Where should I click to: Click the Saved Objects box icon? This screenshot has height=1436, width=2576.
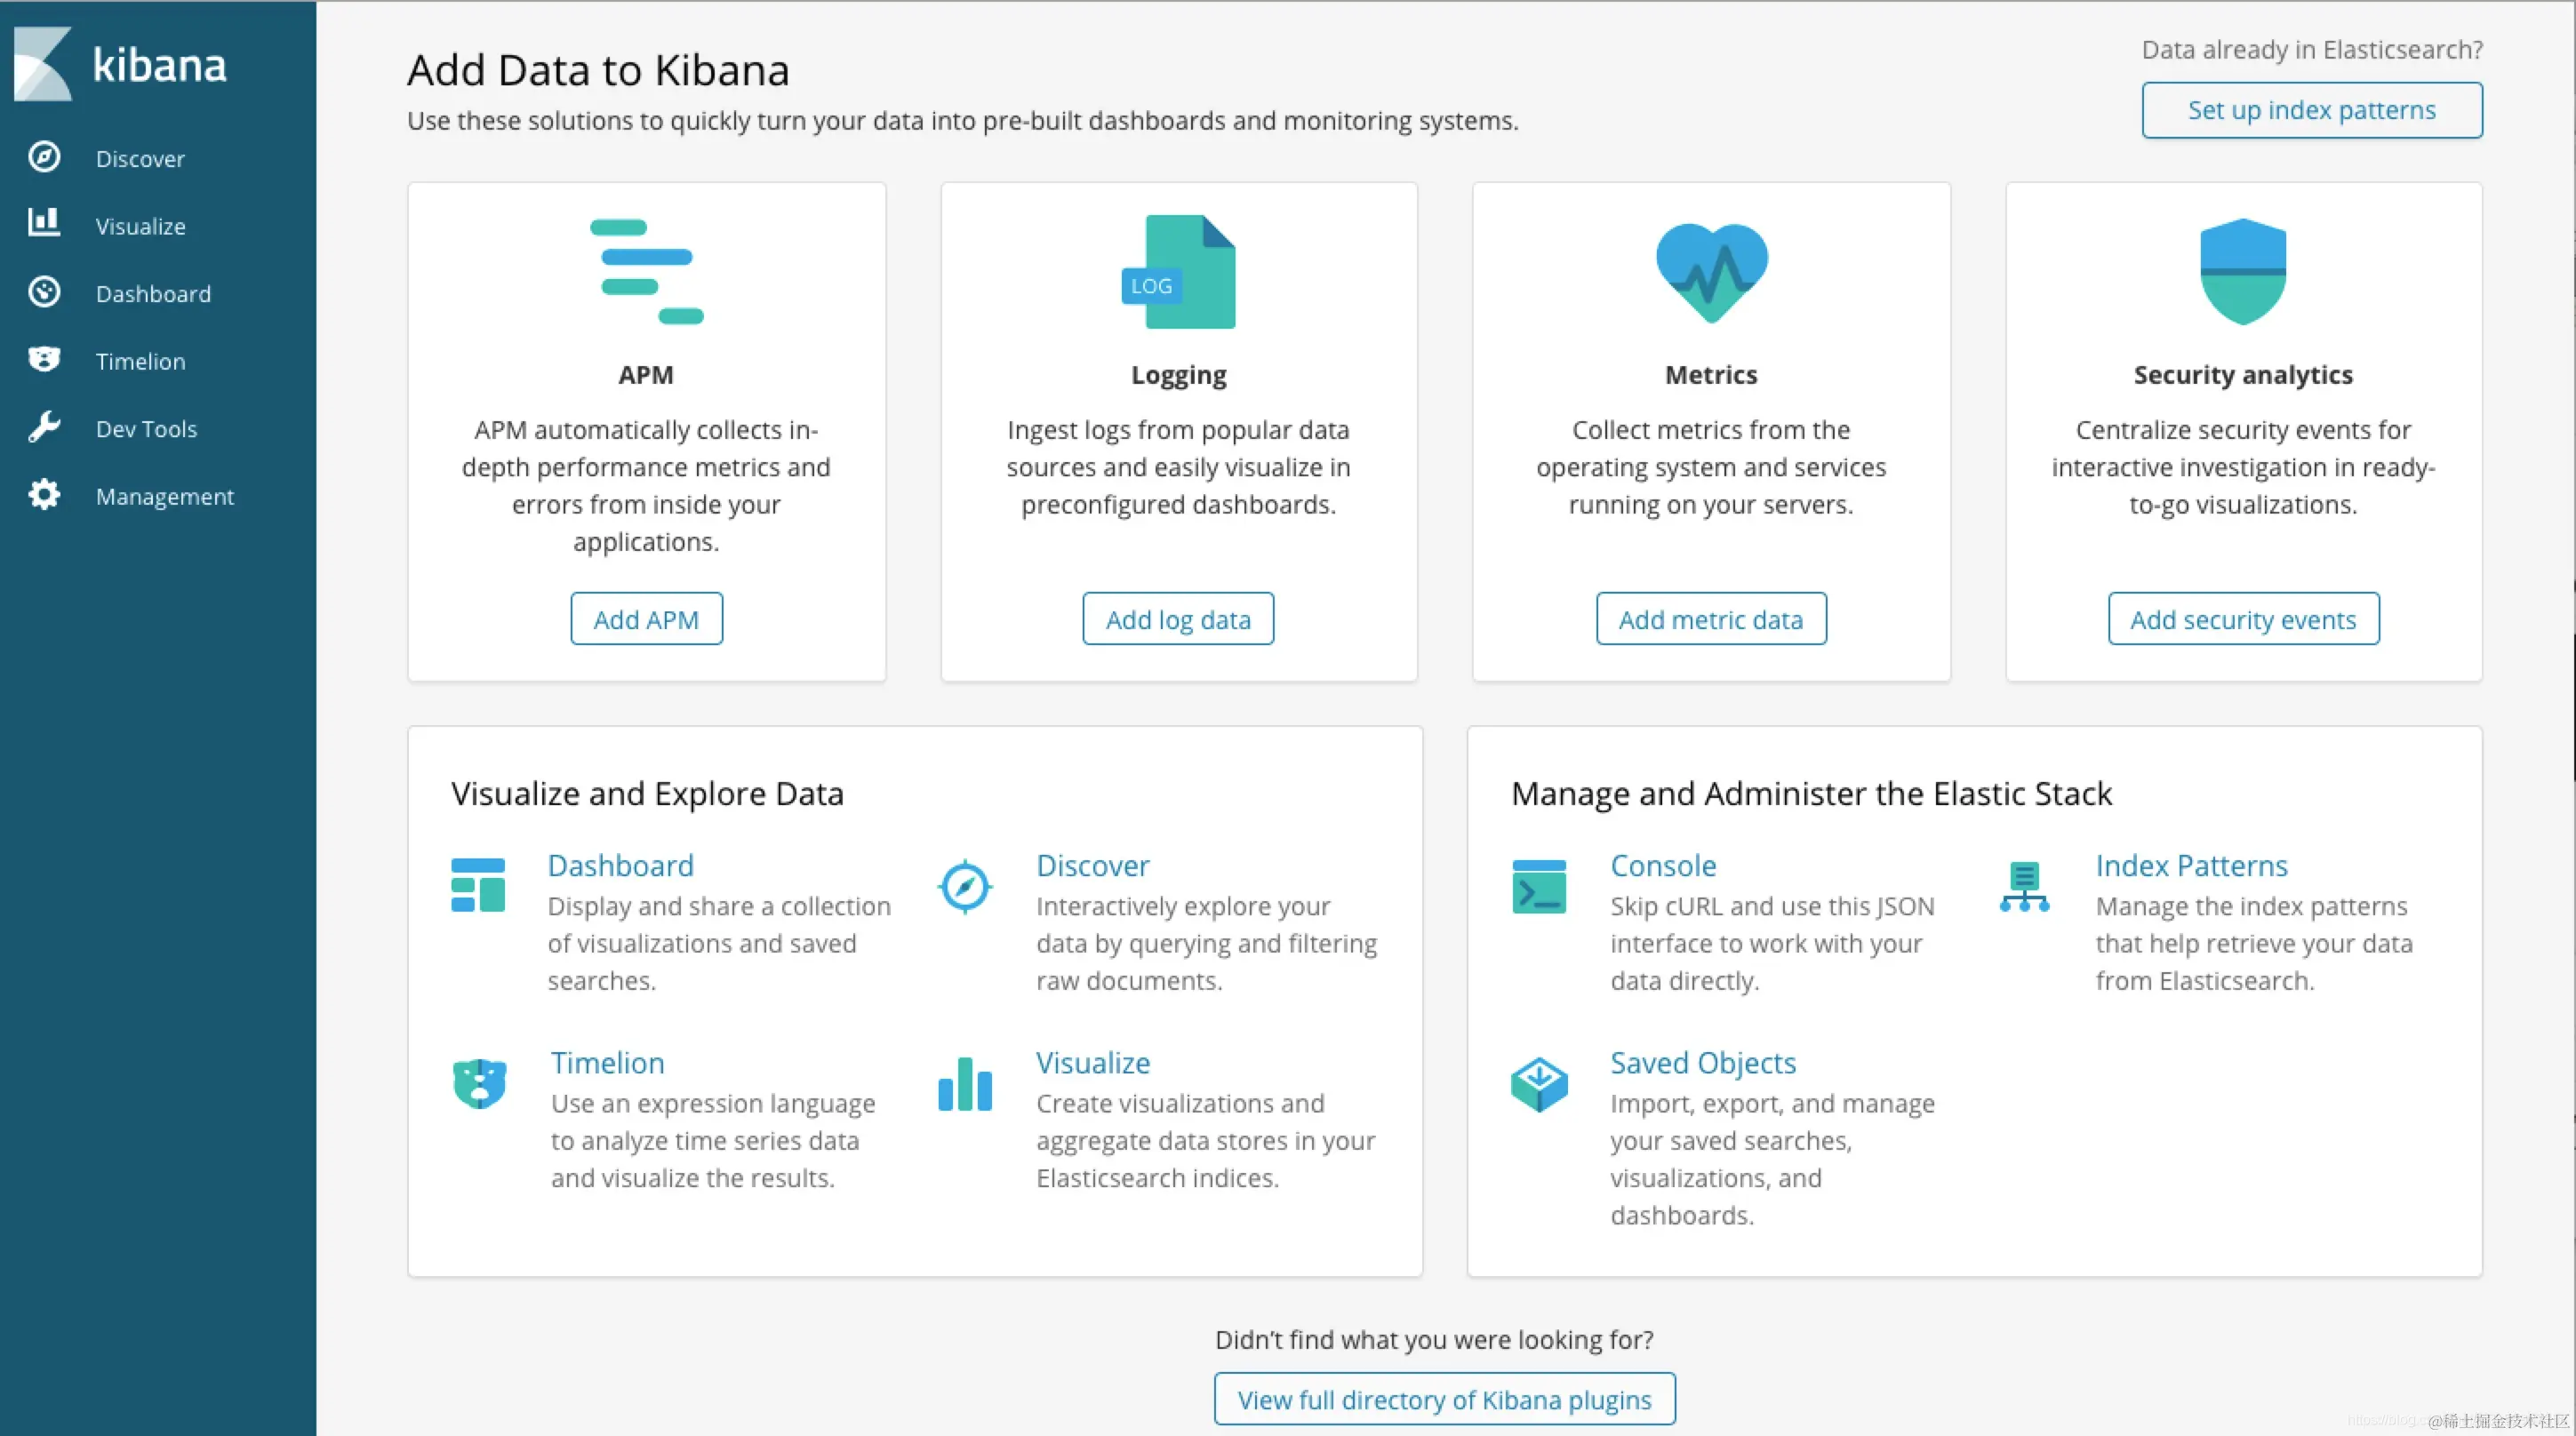coord(1539,1084)
